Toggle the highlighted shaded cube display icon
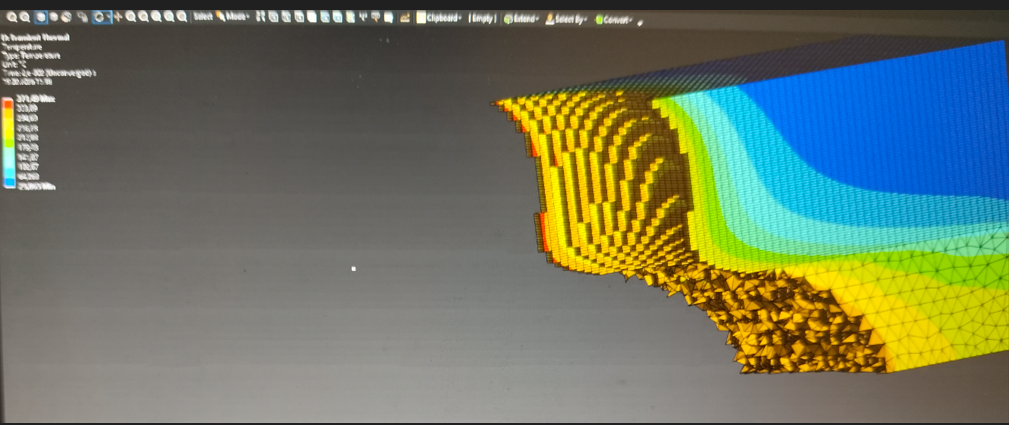1009x425 pixels. tap(40, 17)
